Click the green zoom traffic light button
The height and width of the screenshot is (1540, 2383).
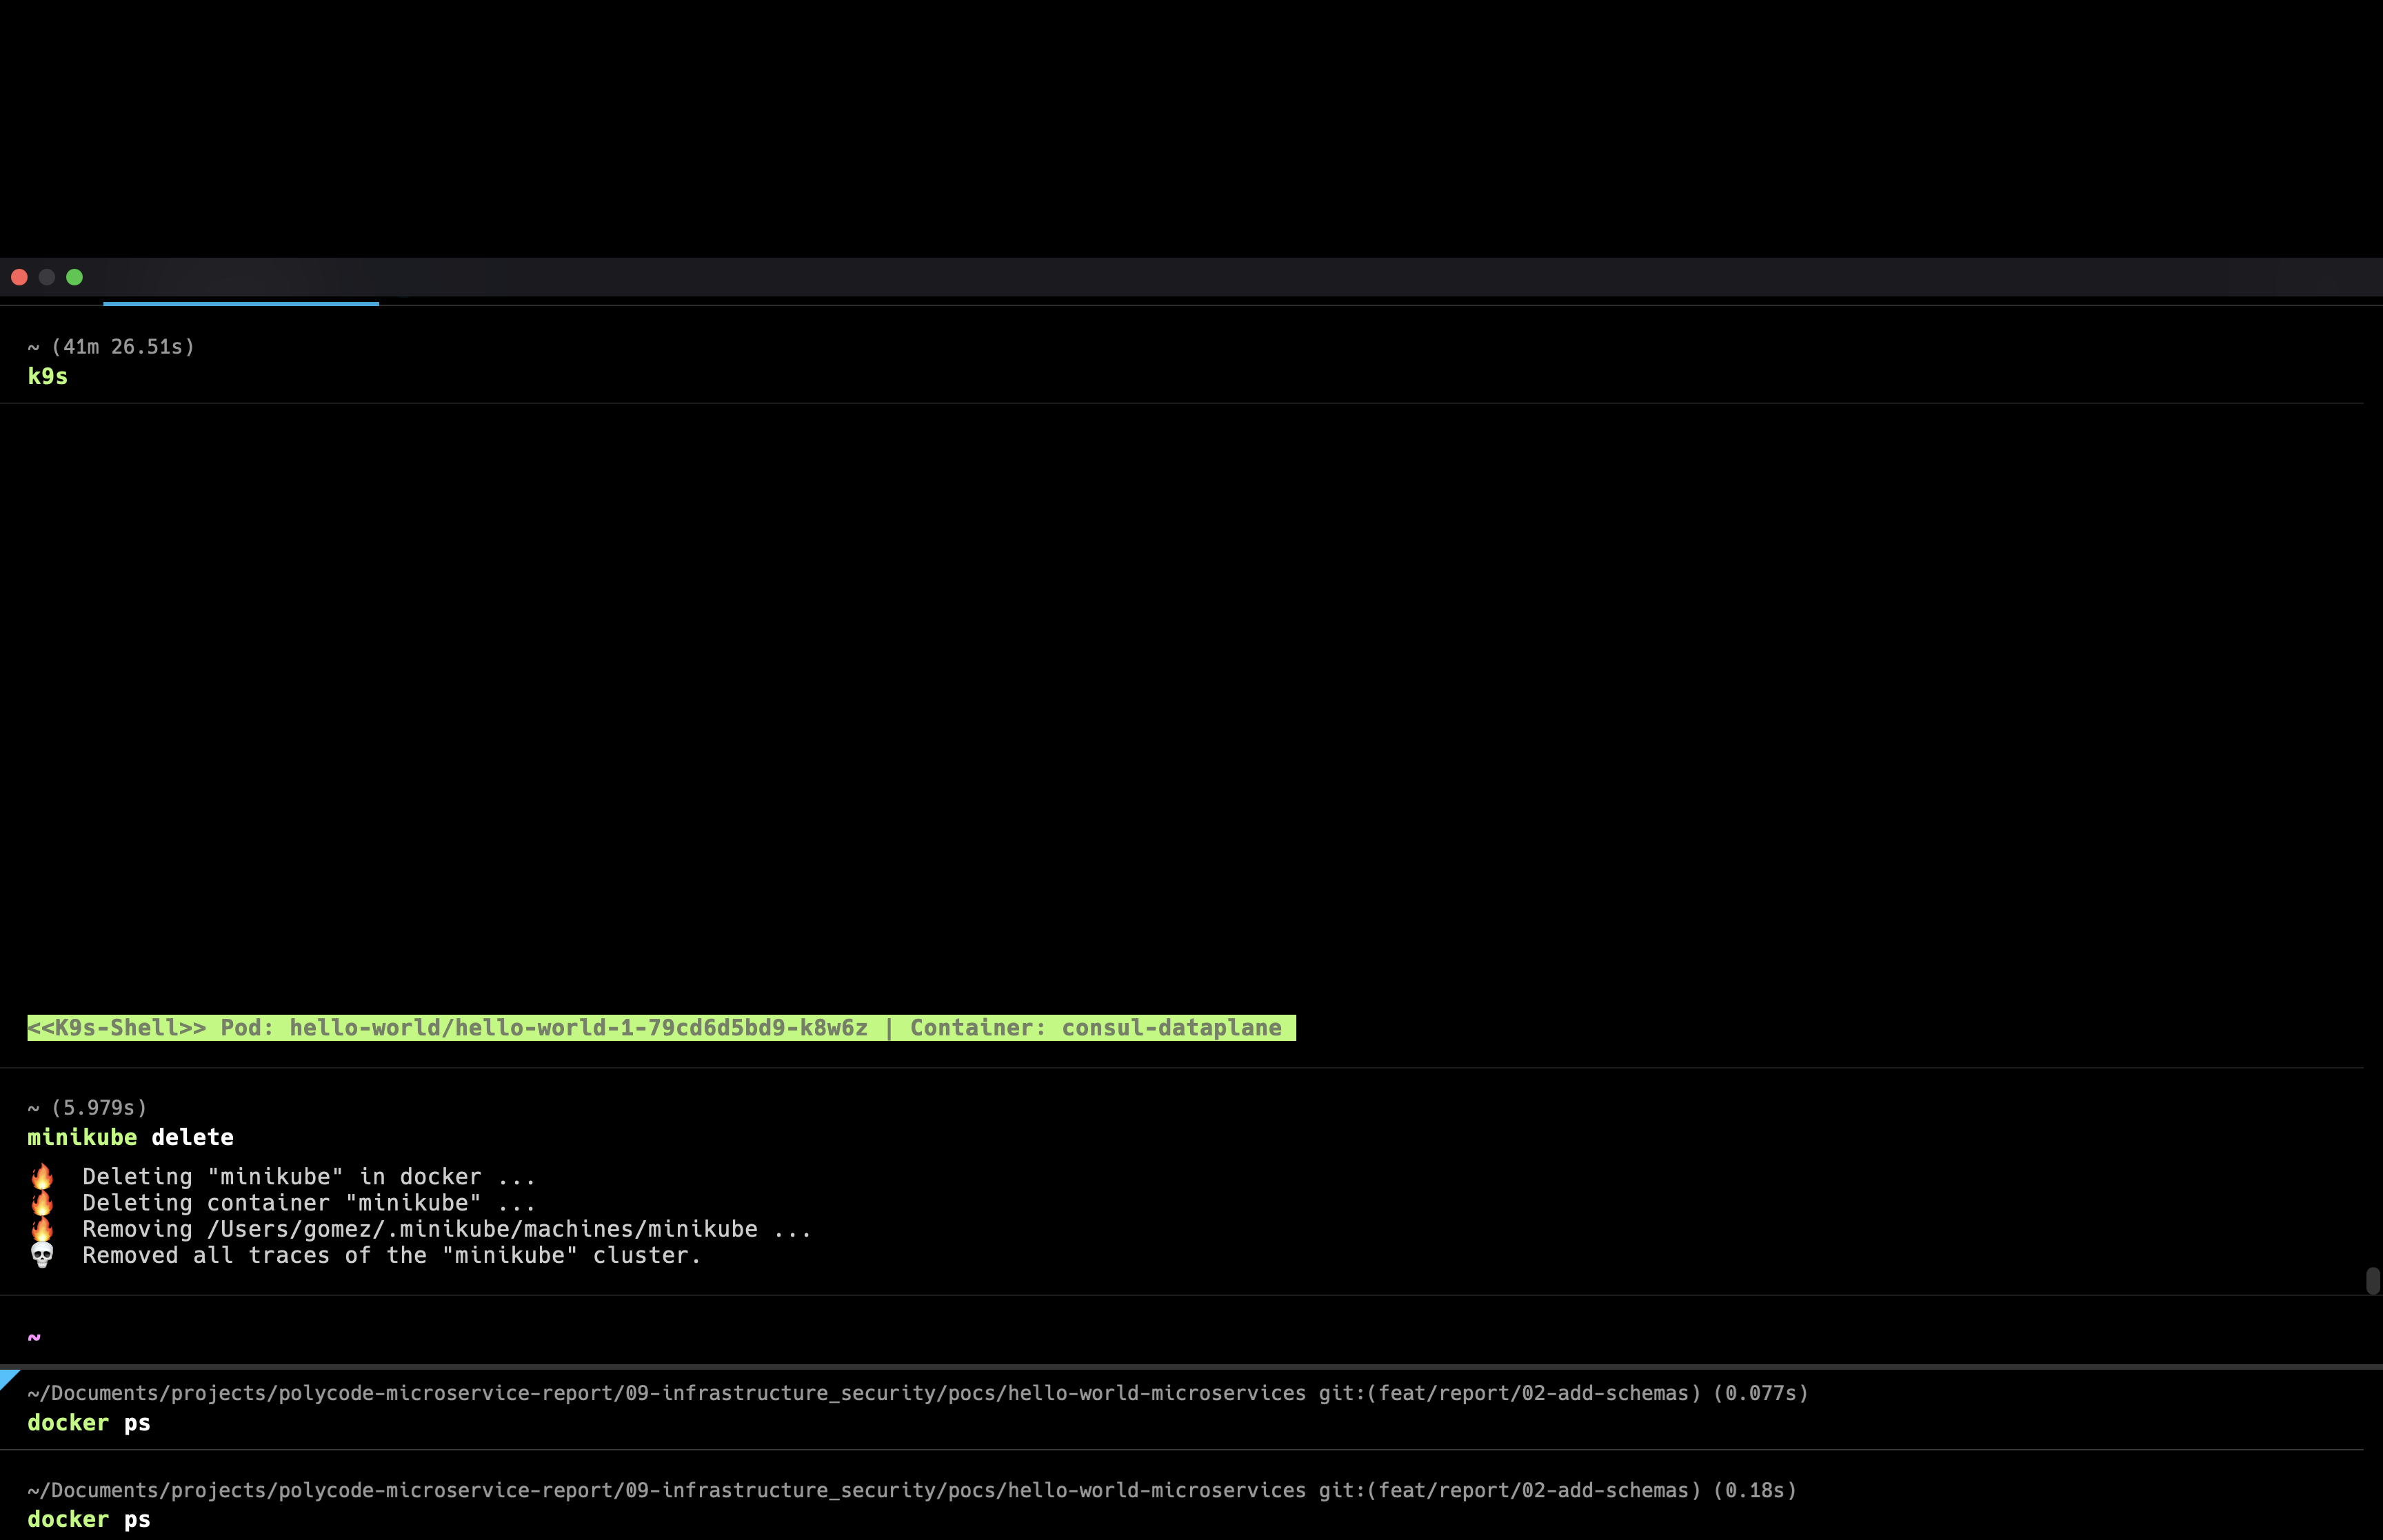tap(75, 277)
